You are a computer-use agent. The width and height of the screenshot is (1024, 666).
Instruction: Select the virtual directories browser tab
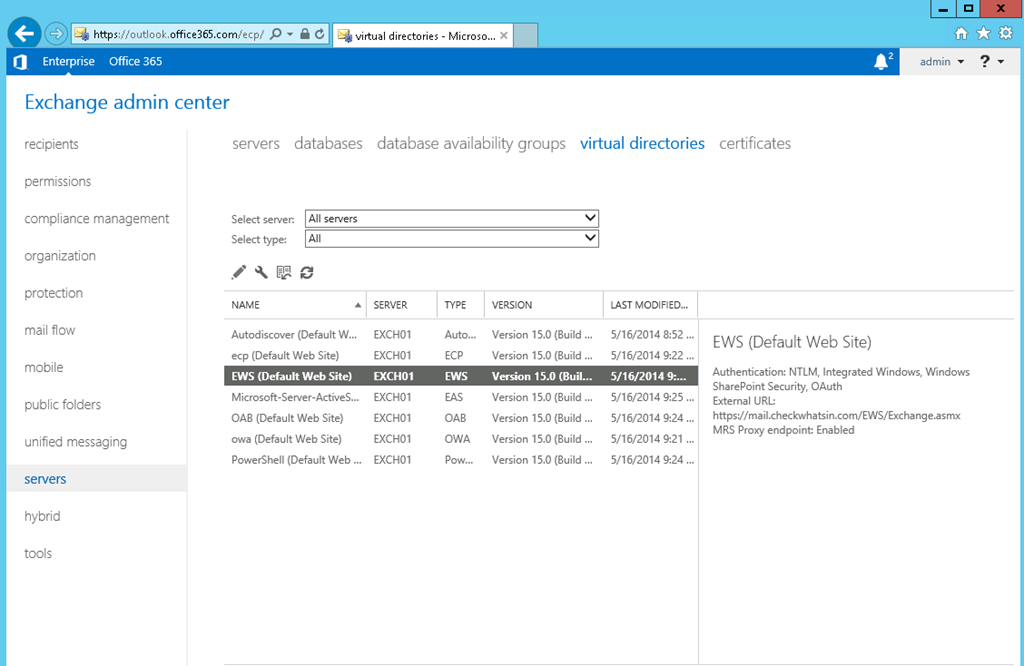point(424,36)
